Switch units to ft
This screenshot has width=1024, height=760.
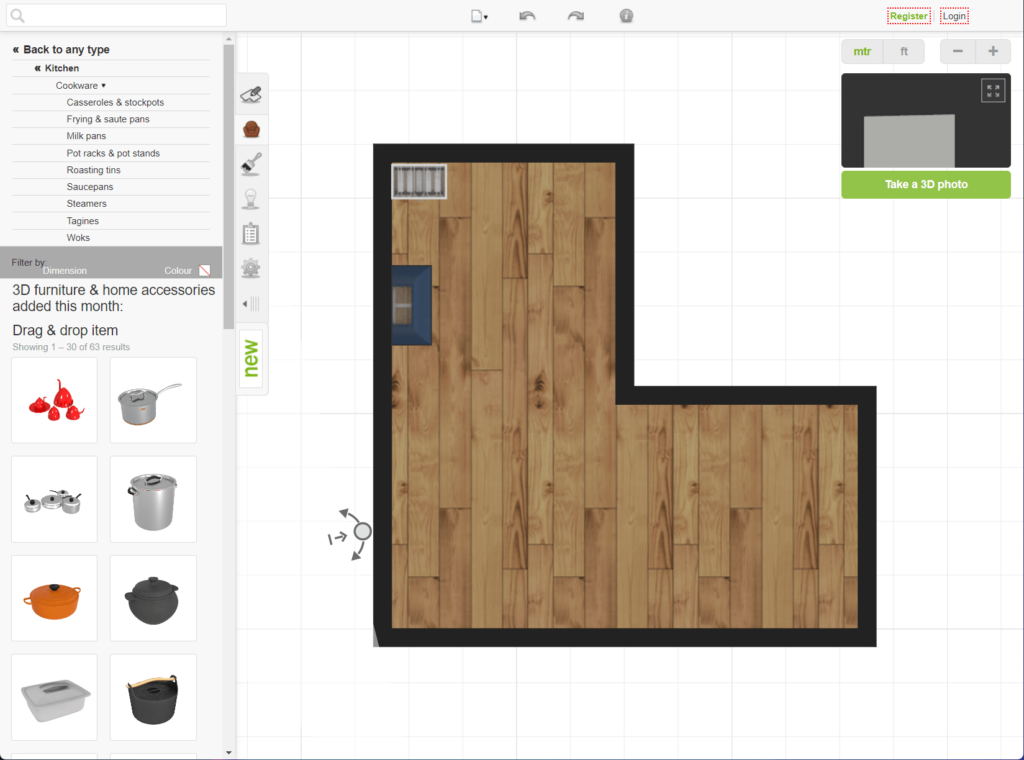coord(904,52)
